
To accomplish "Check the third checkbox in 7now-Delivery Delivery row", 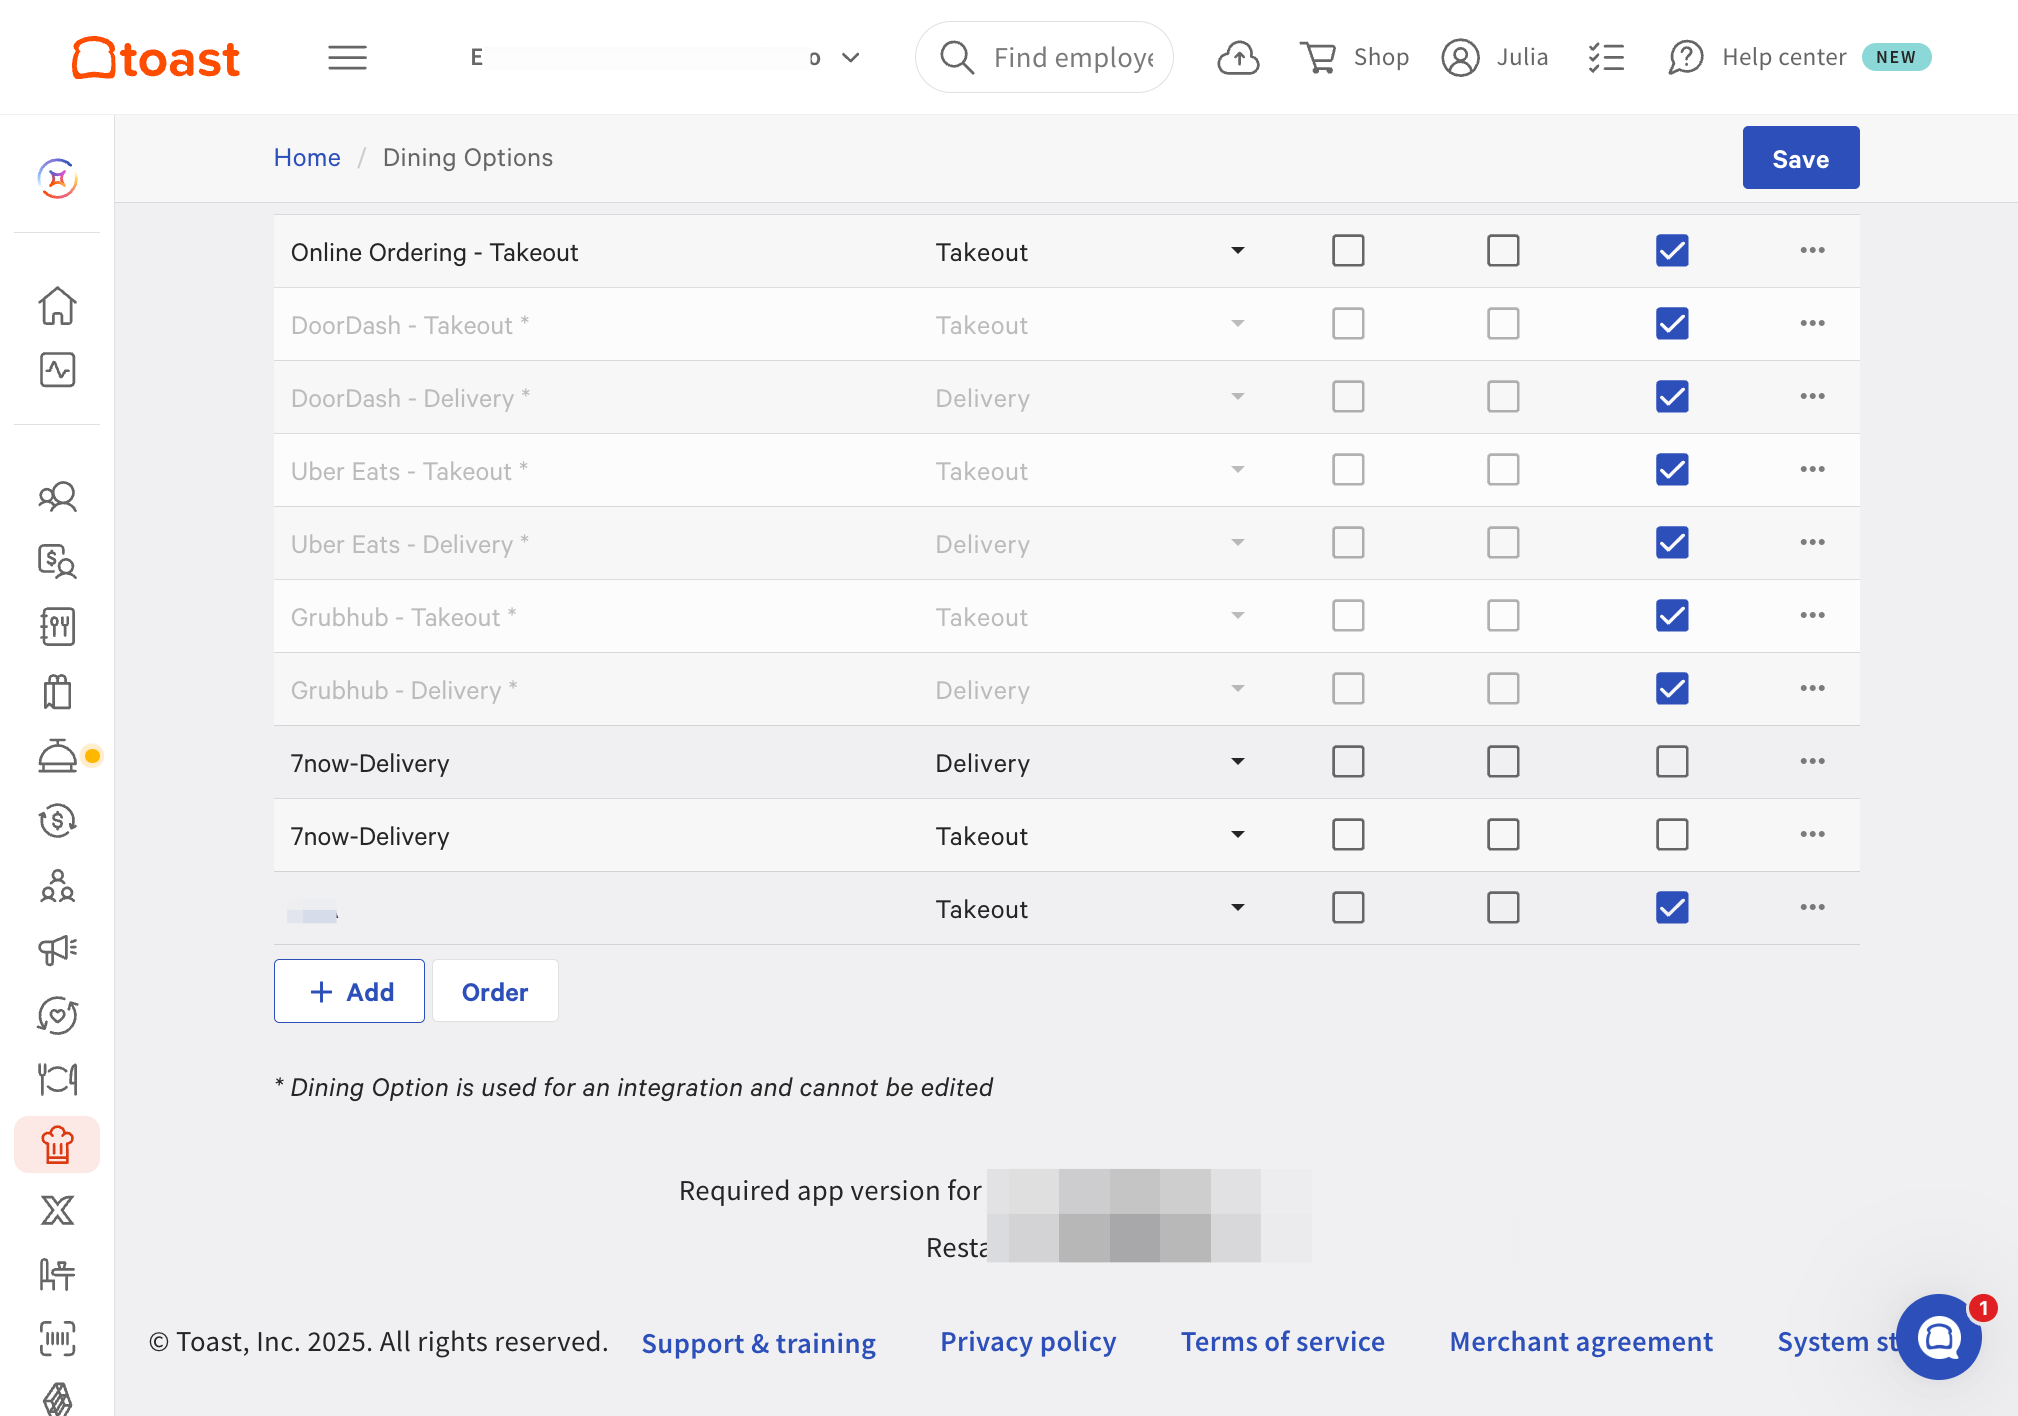I will (x=1672, y=761).
